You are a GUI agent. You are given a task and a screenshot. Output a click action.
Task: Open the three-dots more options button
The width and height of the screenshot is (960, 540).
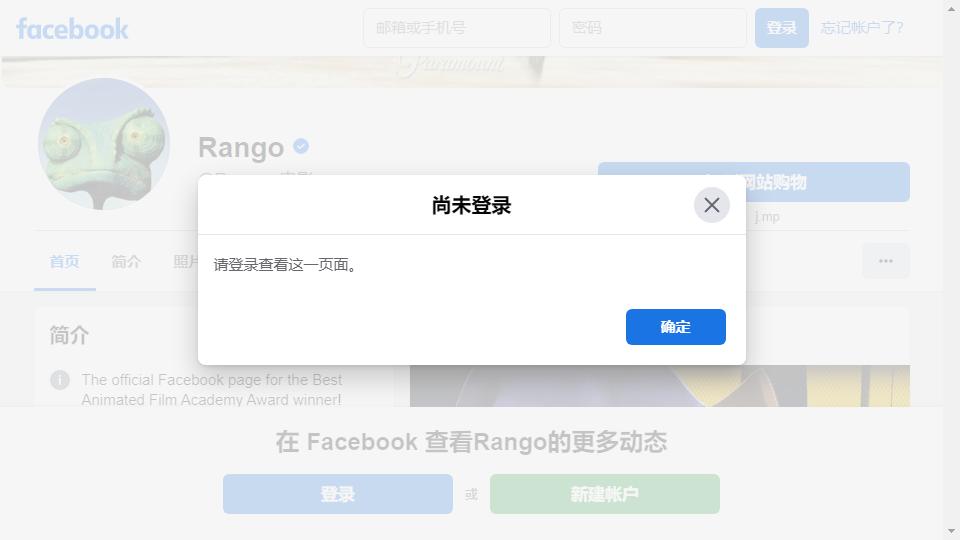pos(885,261)
